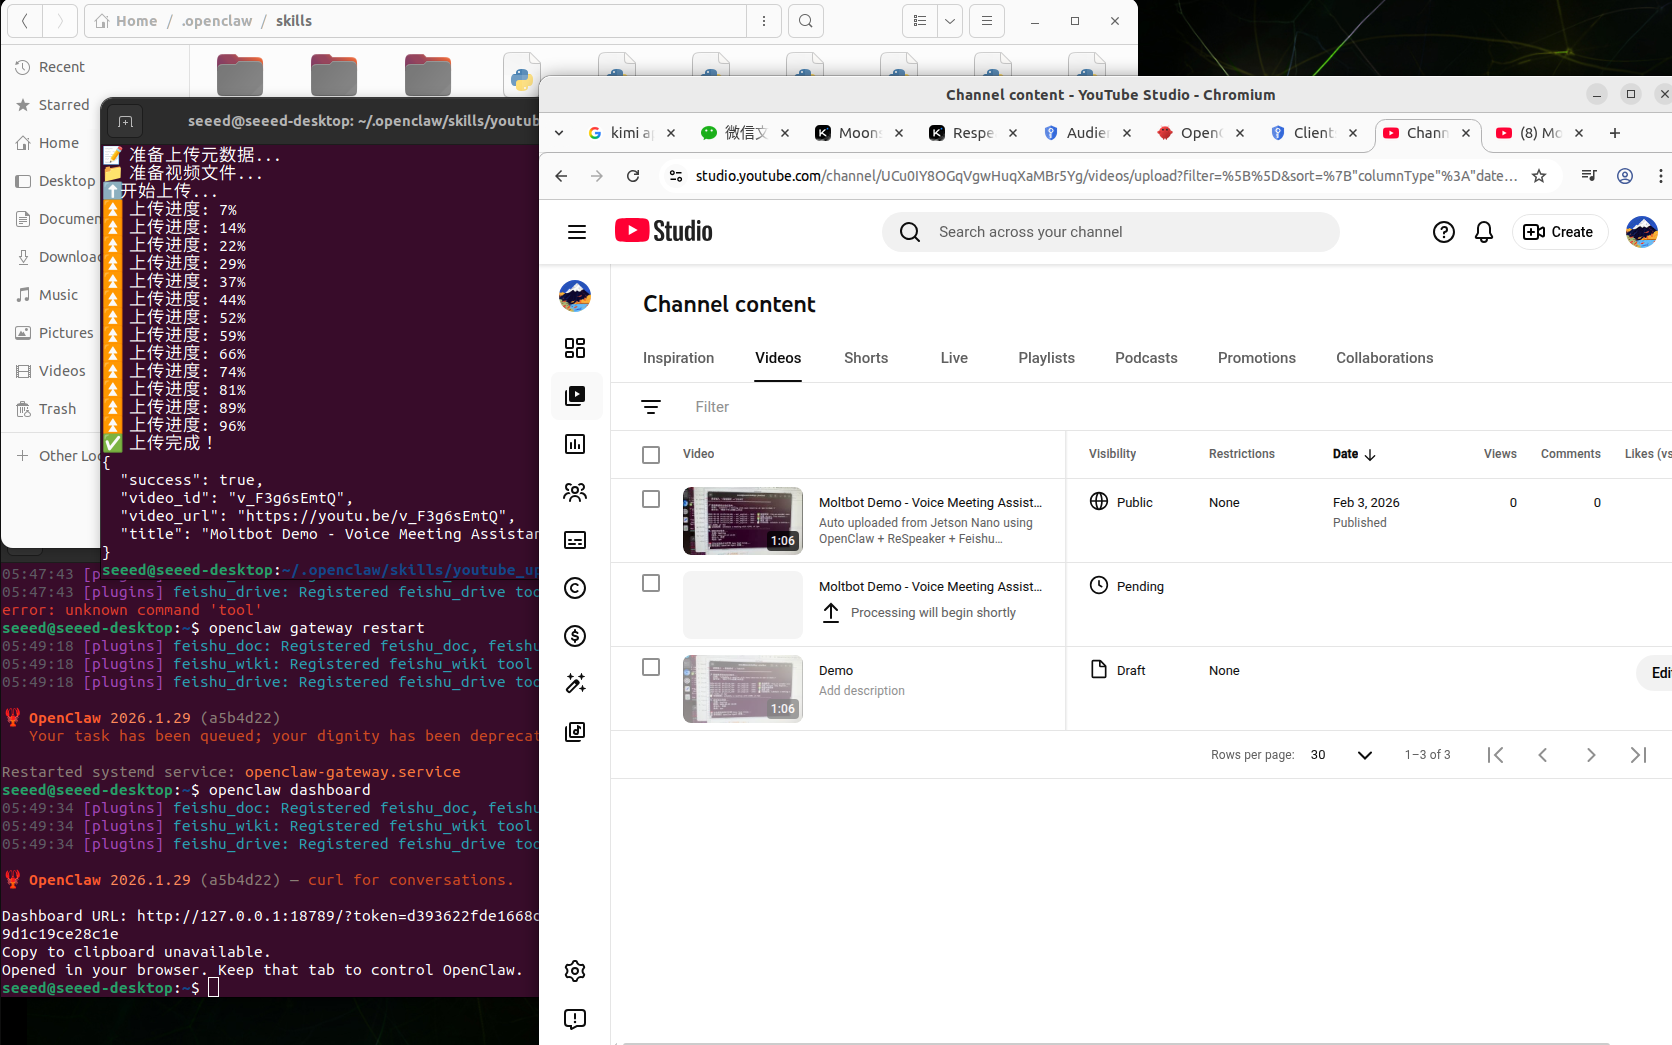The width and height of the screenshot is (1672, 1045).
Task: Open Files main hamburger menu
Action: point(987,21)
